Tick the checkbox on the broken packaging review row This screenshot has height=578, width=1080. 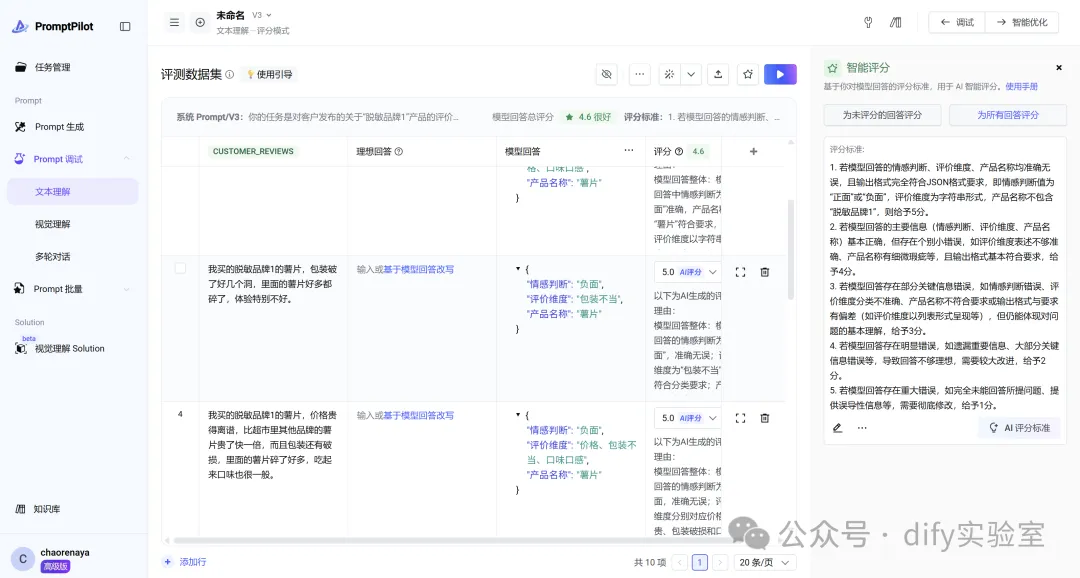(x=180, y=268)
